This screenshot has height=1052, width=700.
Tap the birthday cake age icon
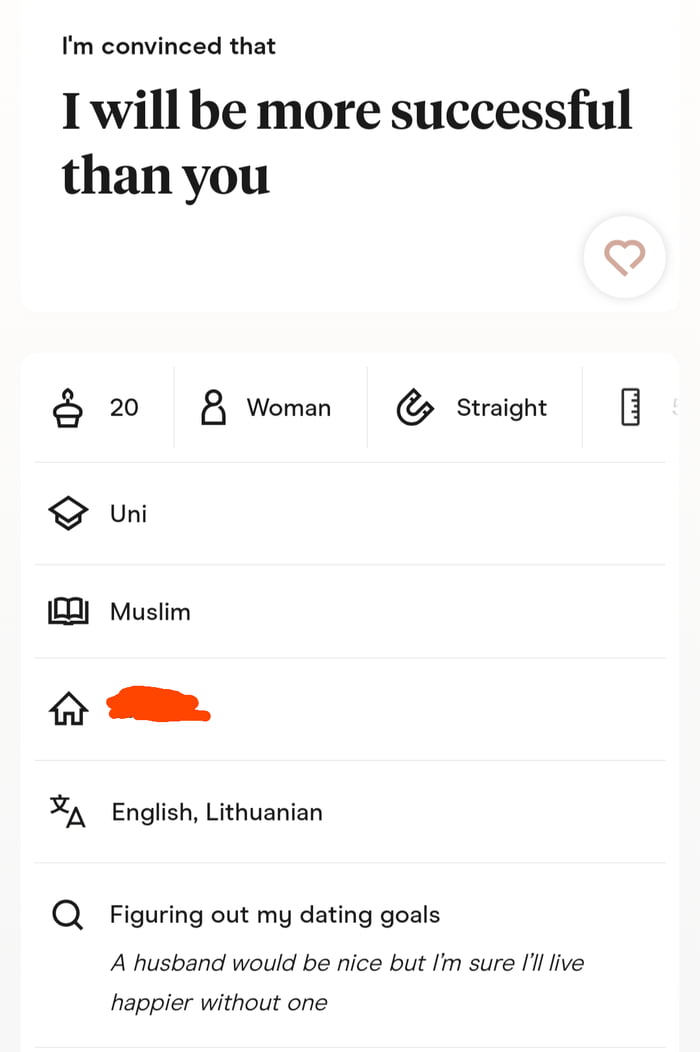[x=67, y=407]
